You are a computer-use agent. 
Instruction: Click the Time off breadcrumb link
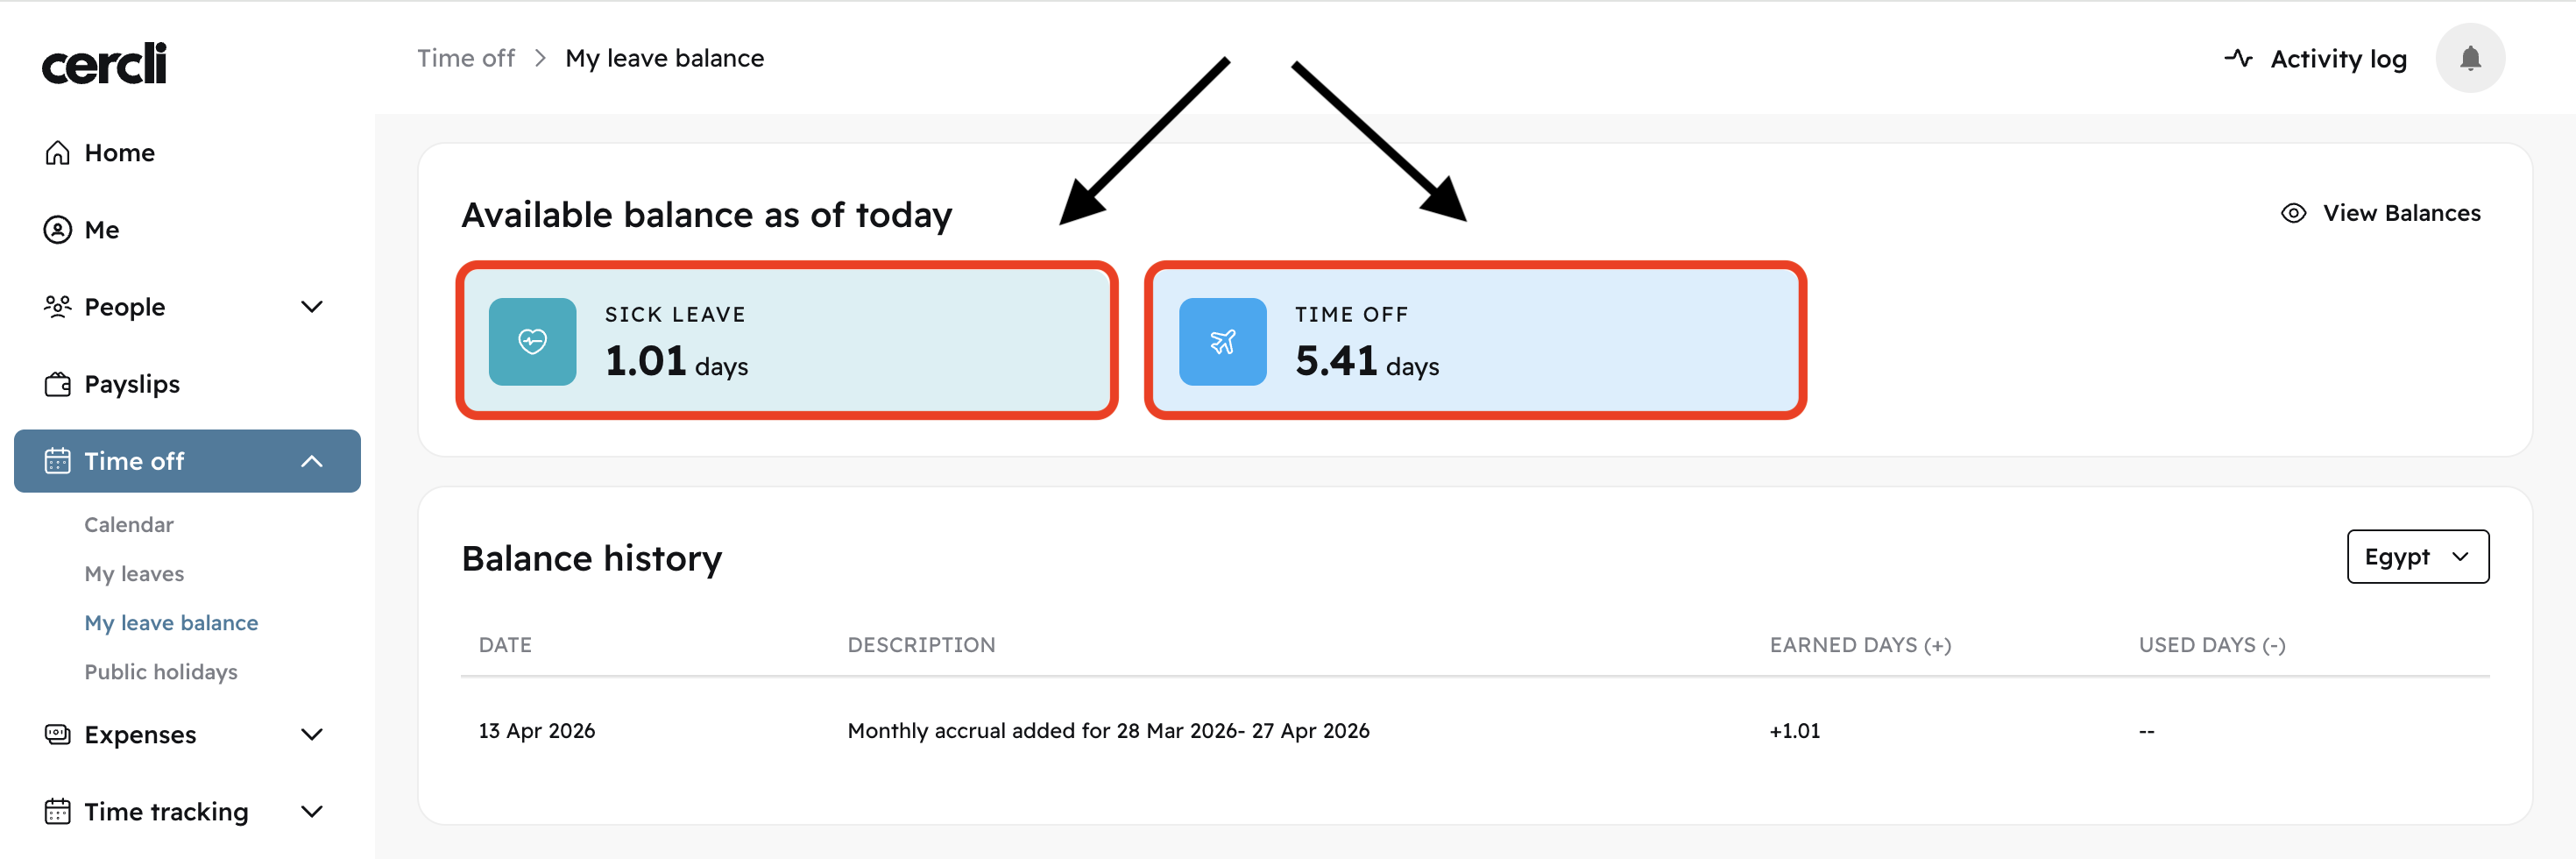pyautogui.click(x=466, y=58)
